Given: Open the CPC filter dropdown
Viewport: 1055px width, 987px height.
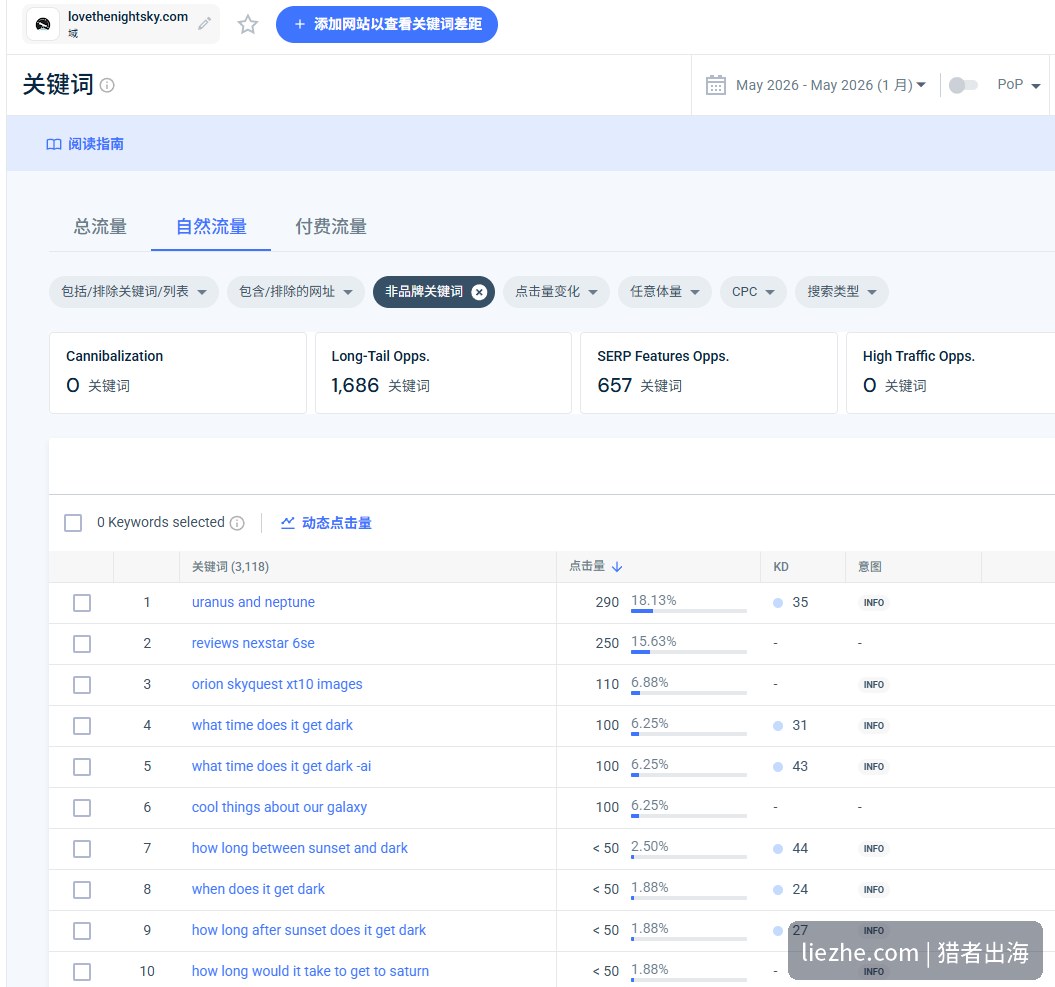Looking at the screenshot, I should [753, 292].
